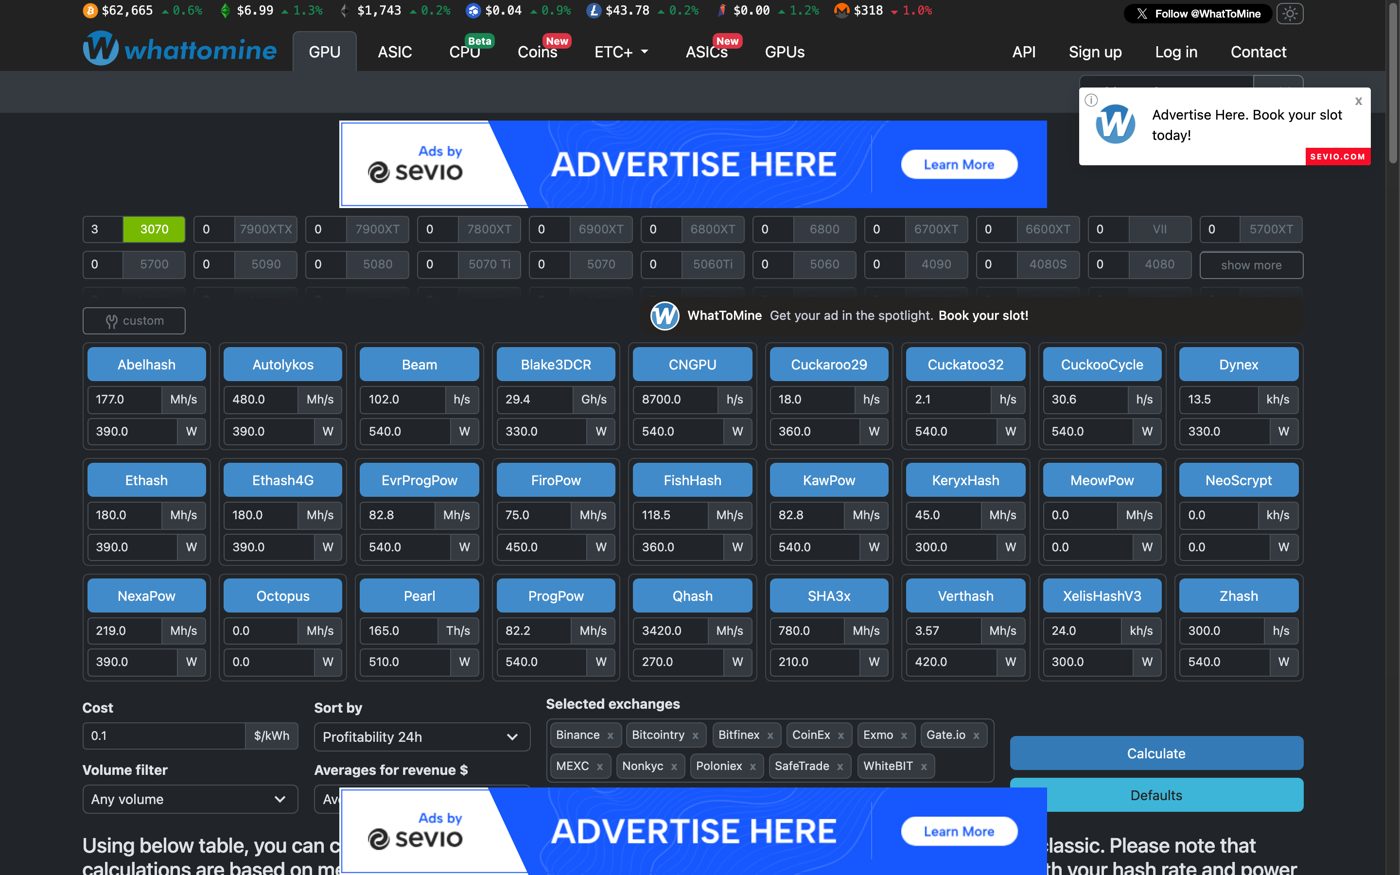Click the Sign up link

(x=1095, y=52)
